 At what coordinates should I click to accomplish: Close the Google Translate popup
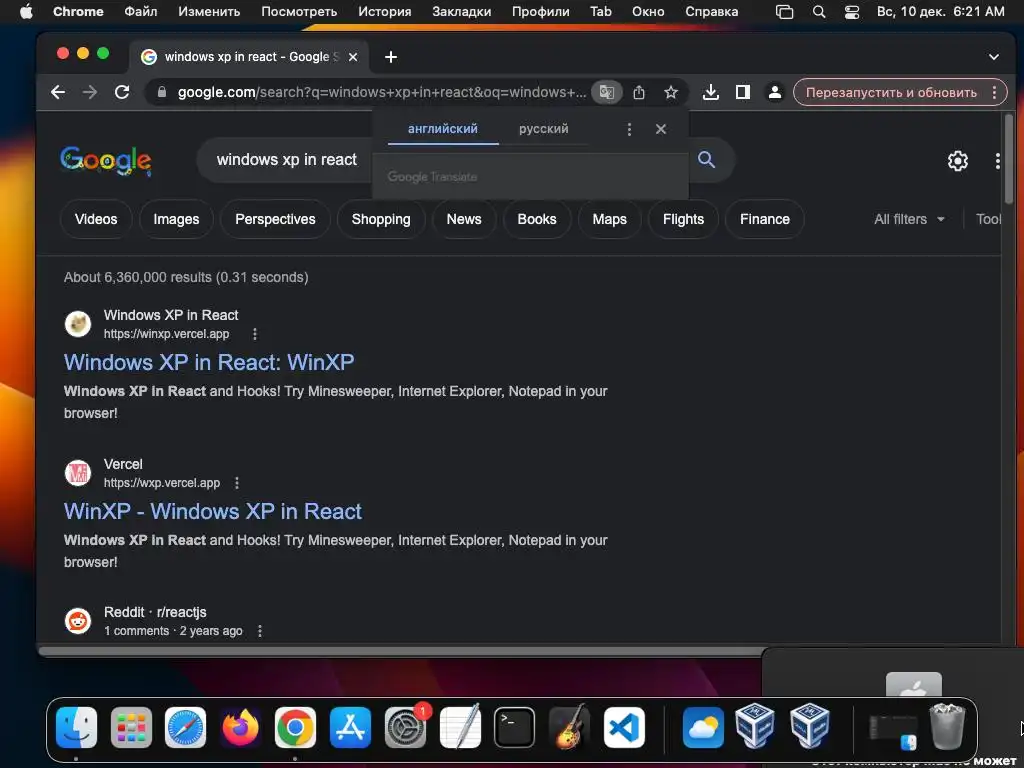[661, 129]
